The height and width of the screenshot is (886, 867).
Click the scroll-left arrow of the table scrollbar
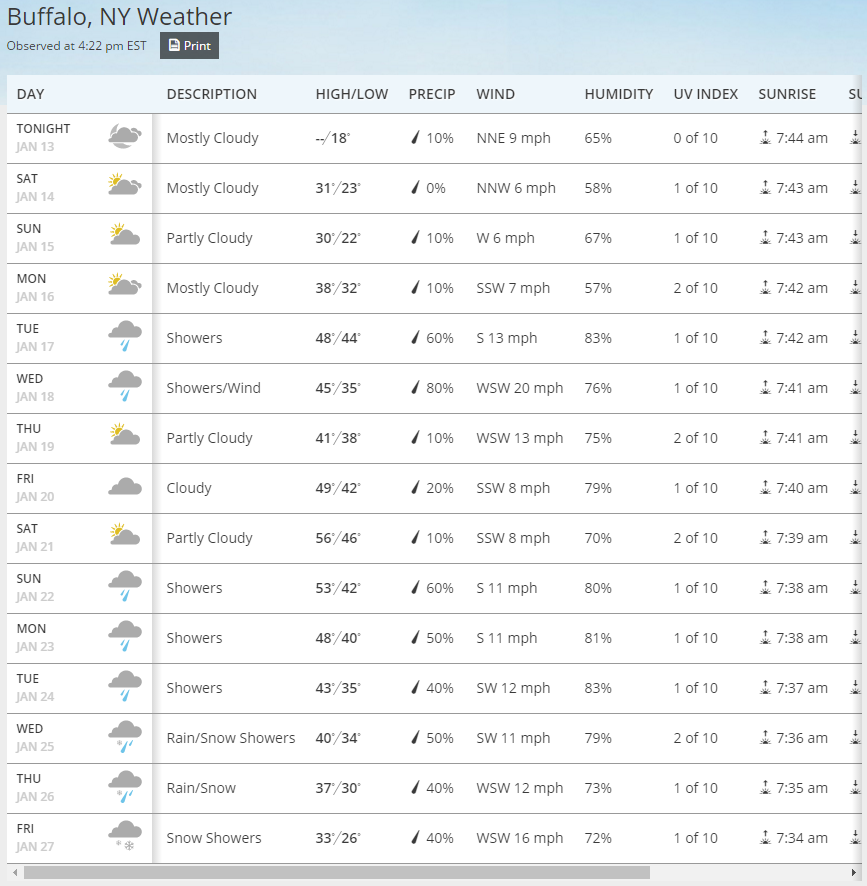[x=15, y=872]
